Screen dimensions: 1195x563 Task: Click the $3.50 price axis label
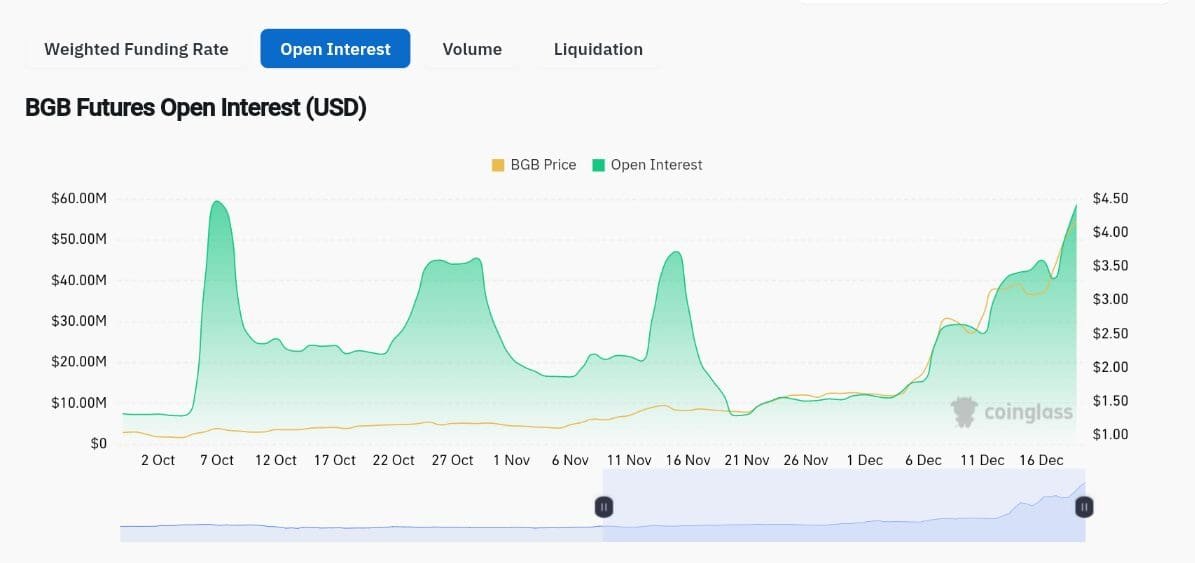(x=1110, y=266)
